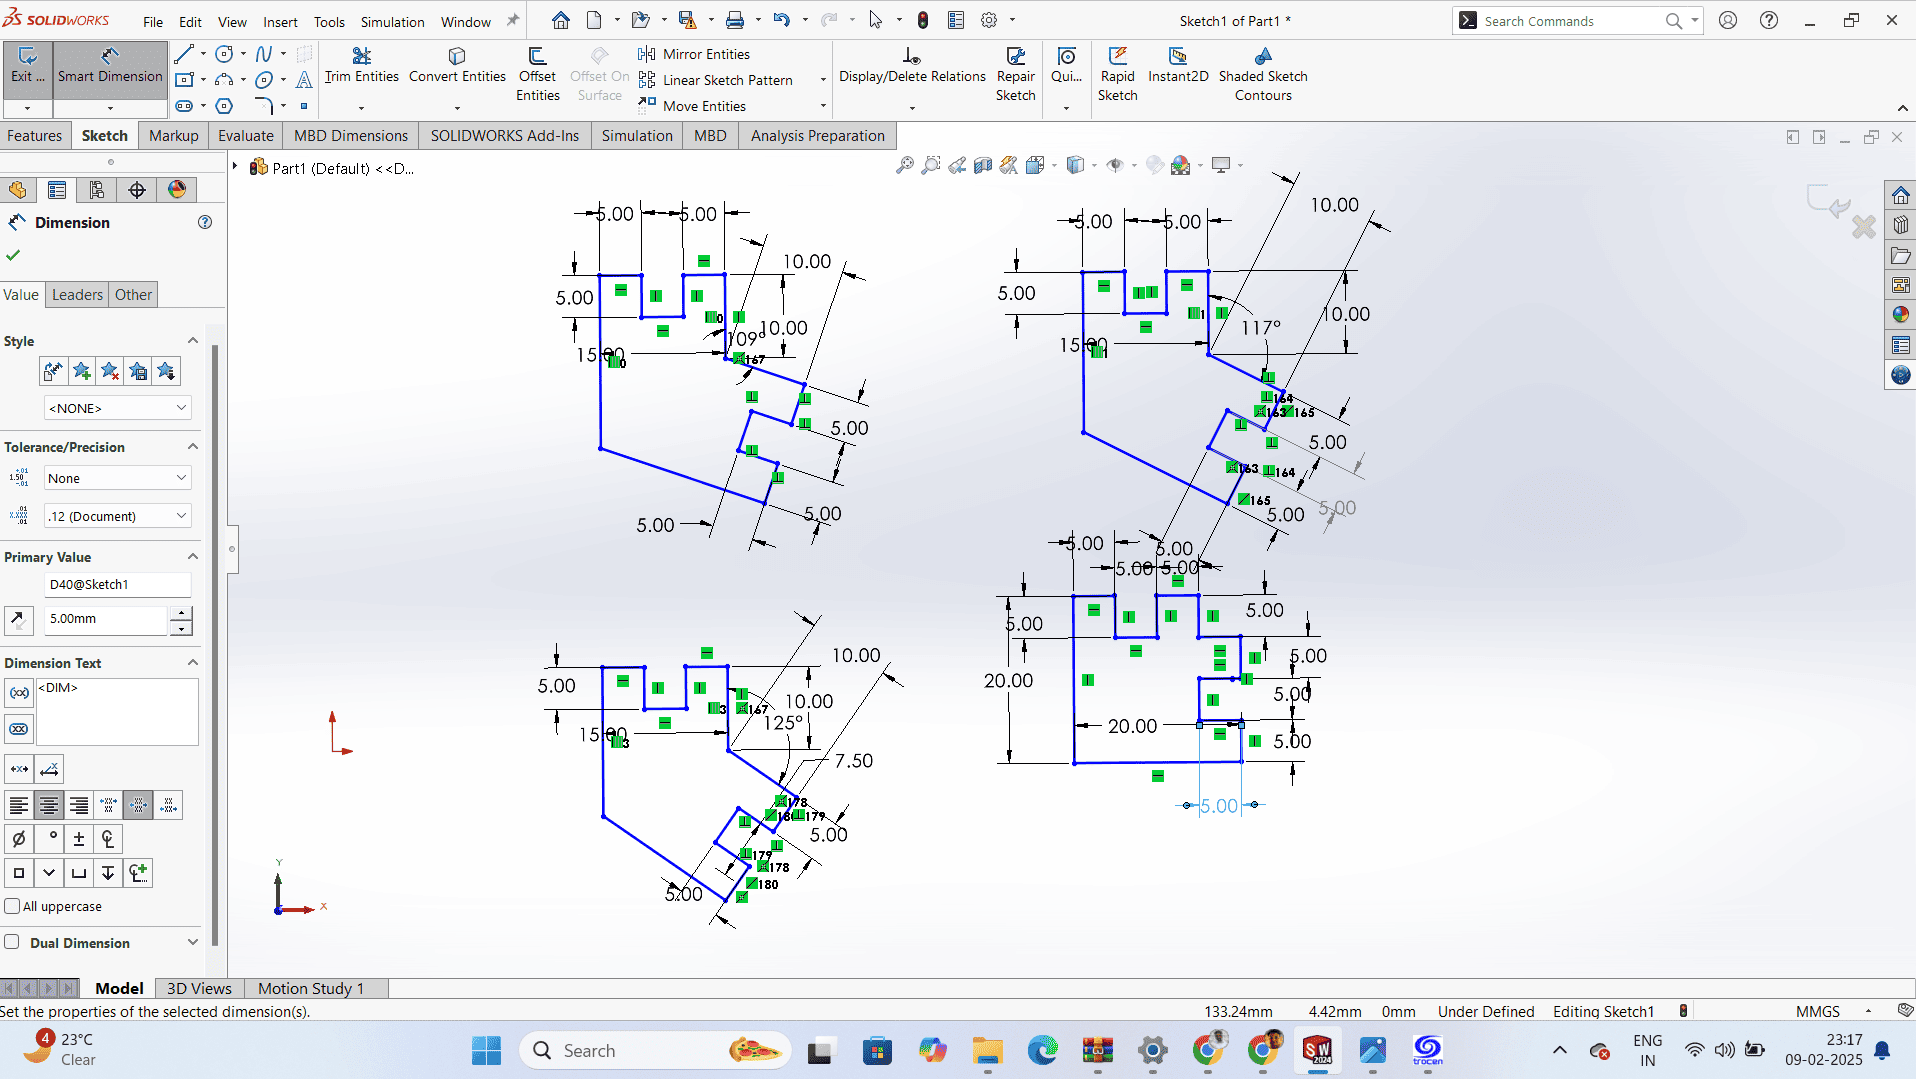Accept dimension with the green checkmark
The height and width of the screenshot is (1079, 1916).
pyautogui.click(x=13, y=255)
